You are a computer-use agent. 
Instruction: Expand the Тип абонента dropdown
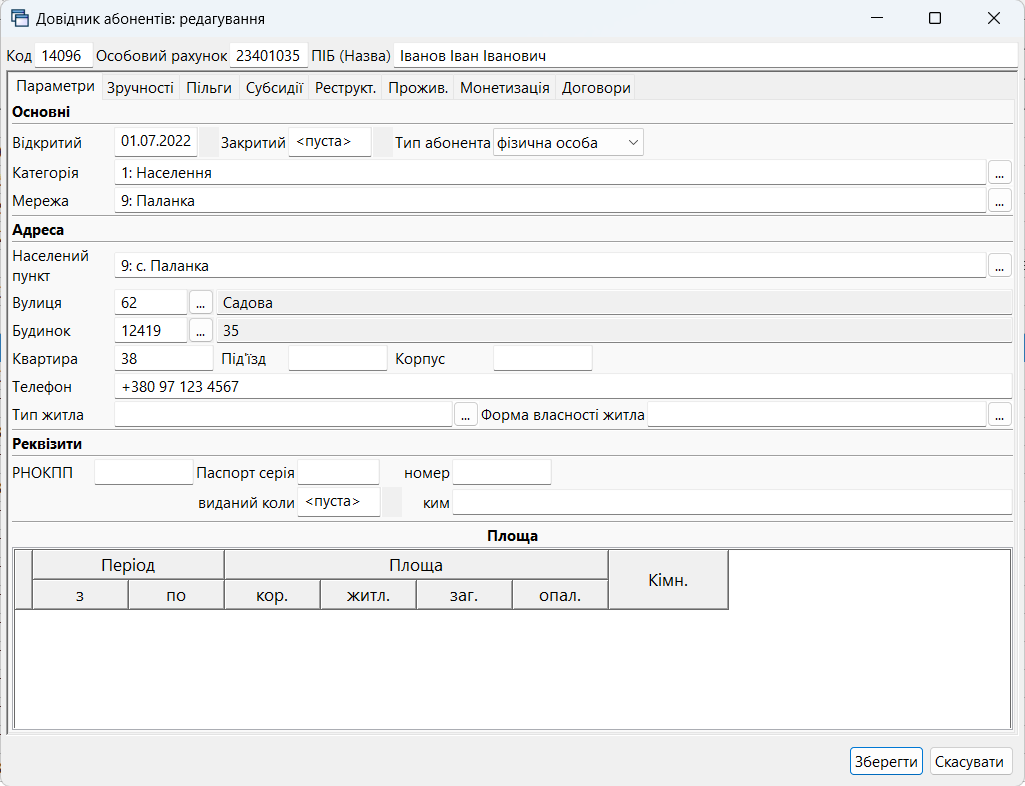coord(633,143)
